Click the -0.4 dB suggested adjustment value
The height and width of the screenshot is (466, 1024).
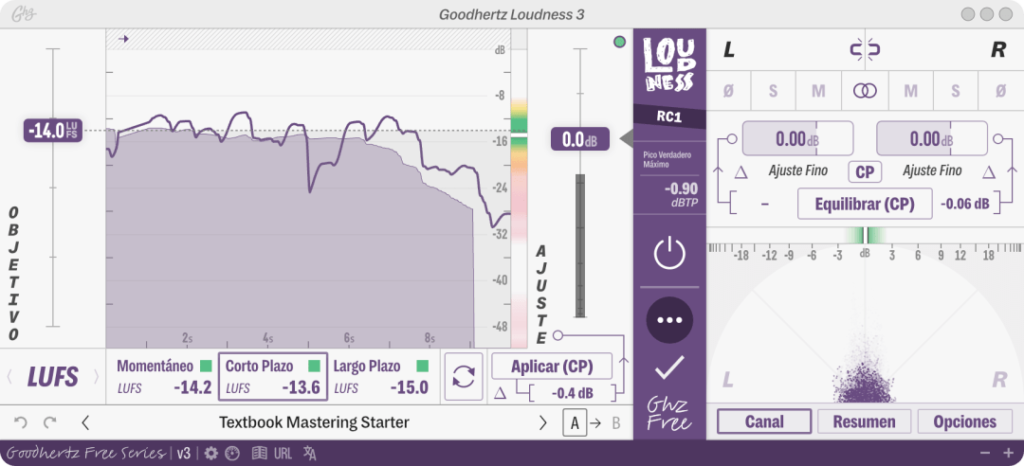(x=572, y=394)
